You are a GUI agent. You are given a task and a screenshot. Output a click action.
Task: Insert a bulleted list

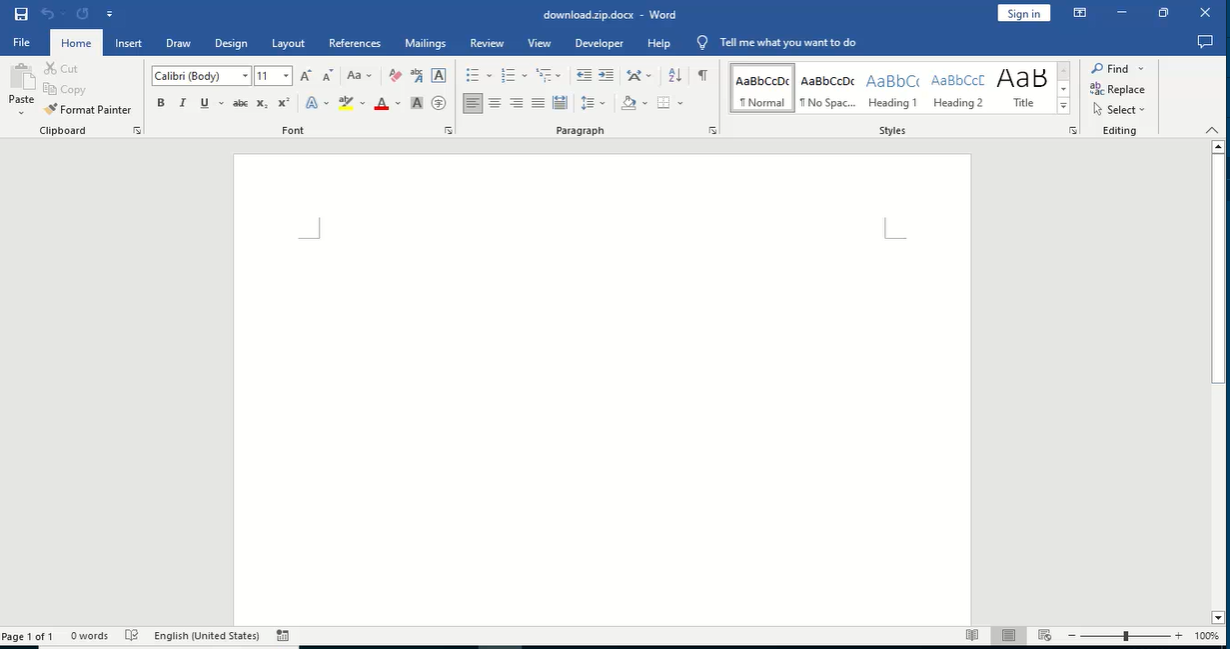point(473,76)
